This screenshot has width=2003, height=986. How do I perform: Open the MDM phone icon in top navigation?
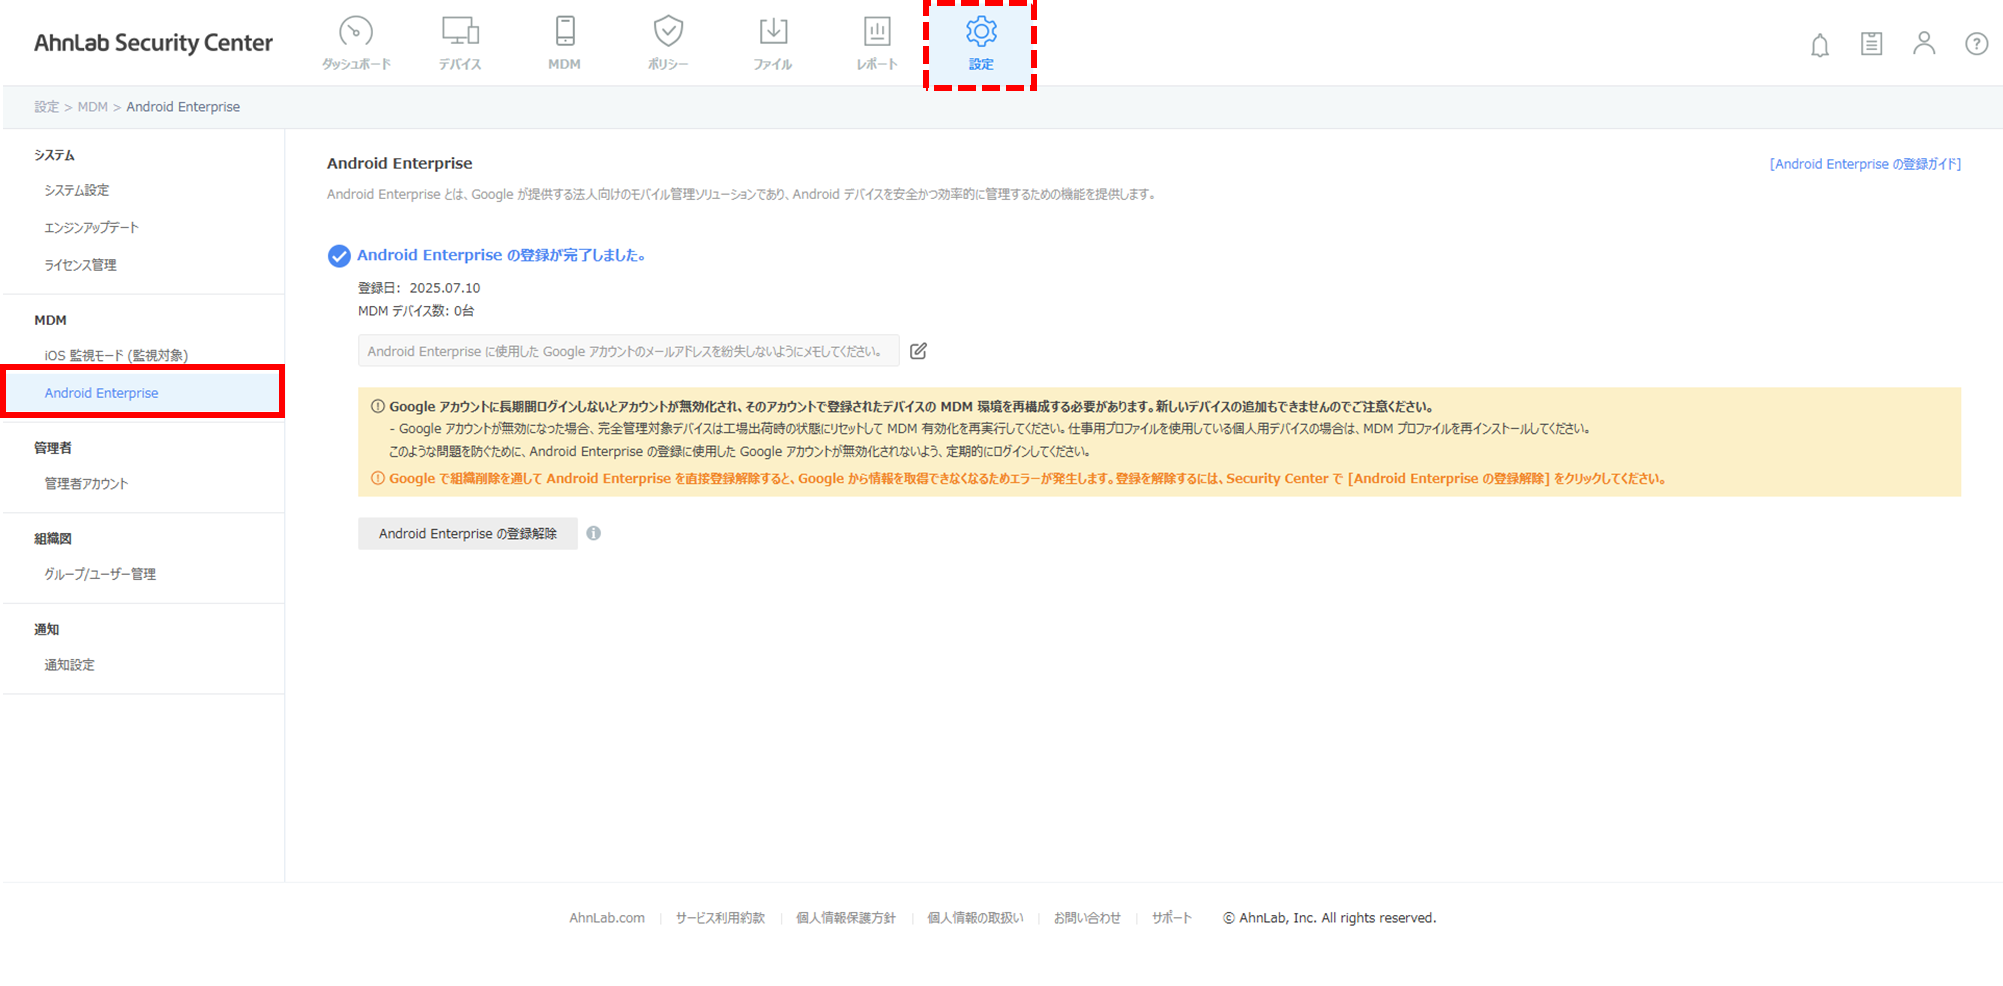coord(565,31)
